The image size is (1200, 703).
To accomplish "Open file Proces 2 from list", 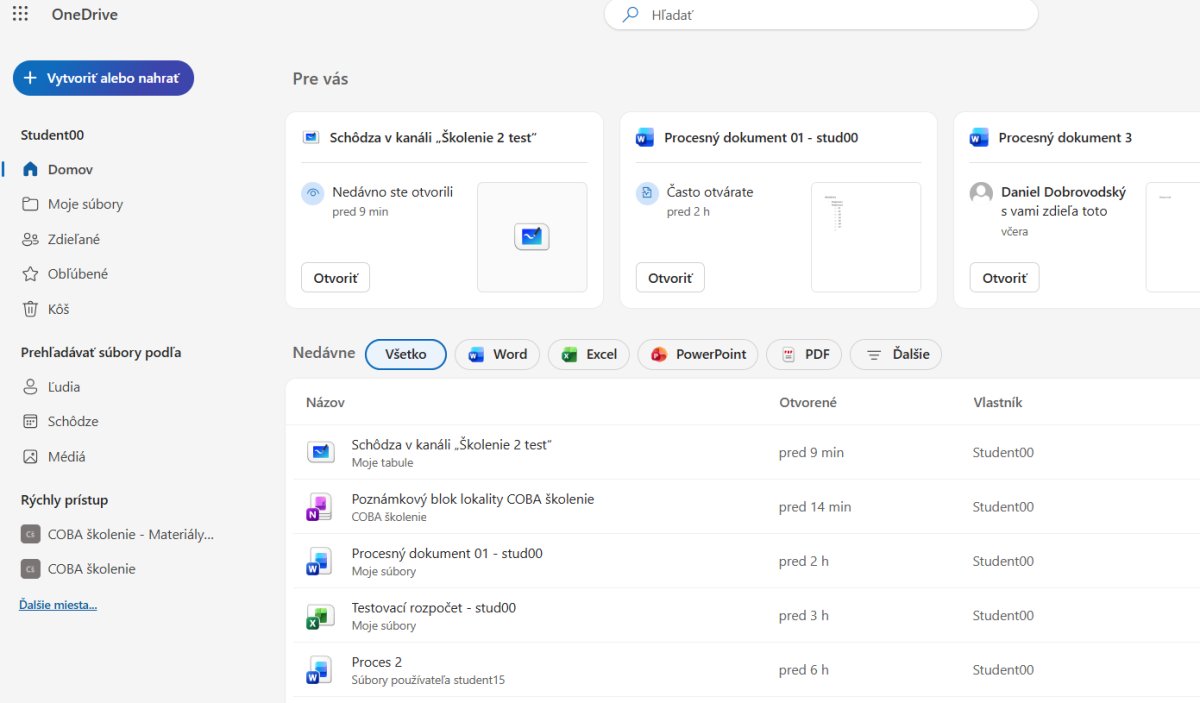I will pos(377,662).
